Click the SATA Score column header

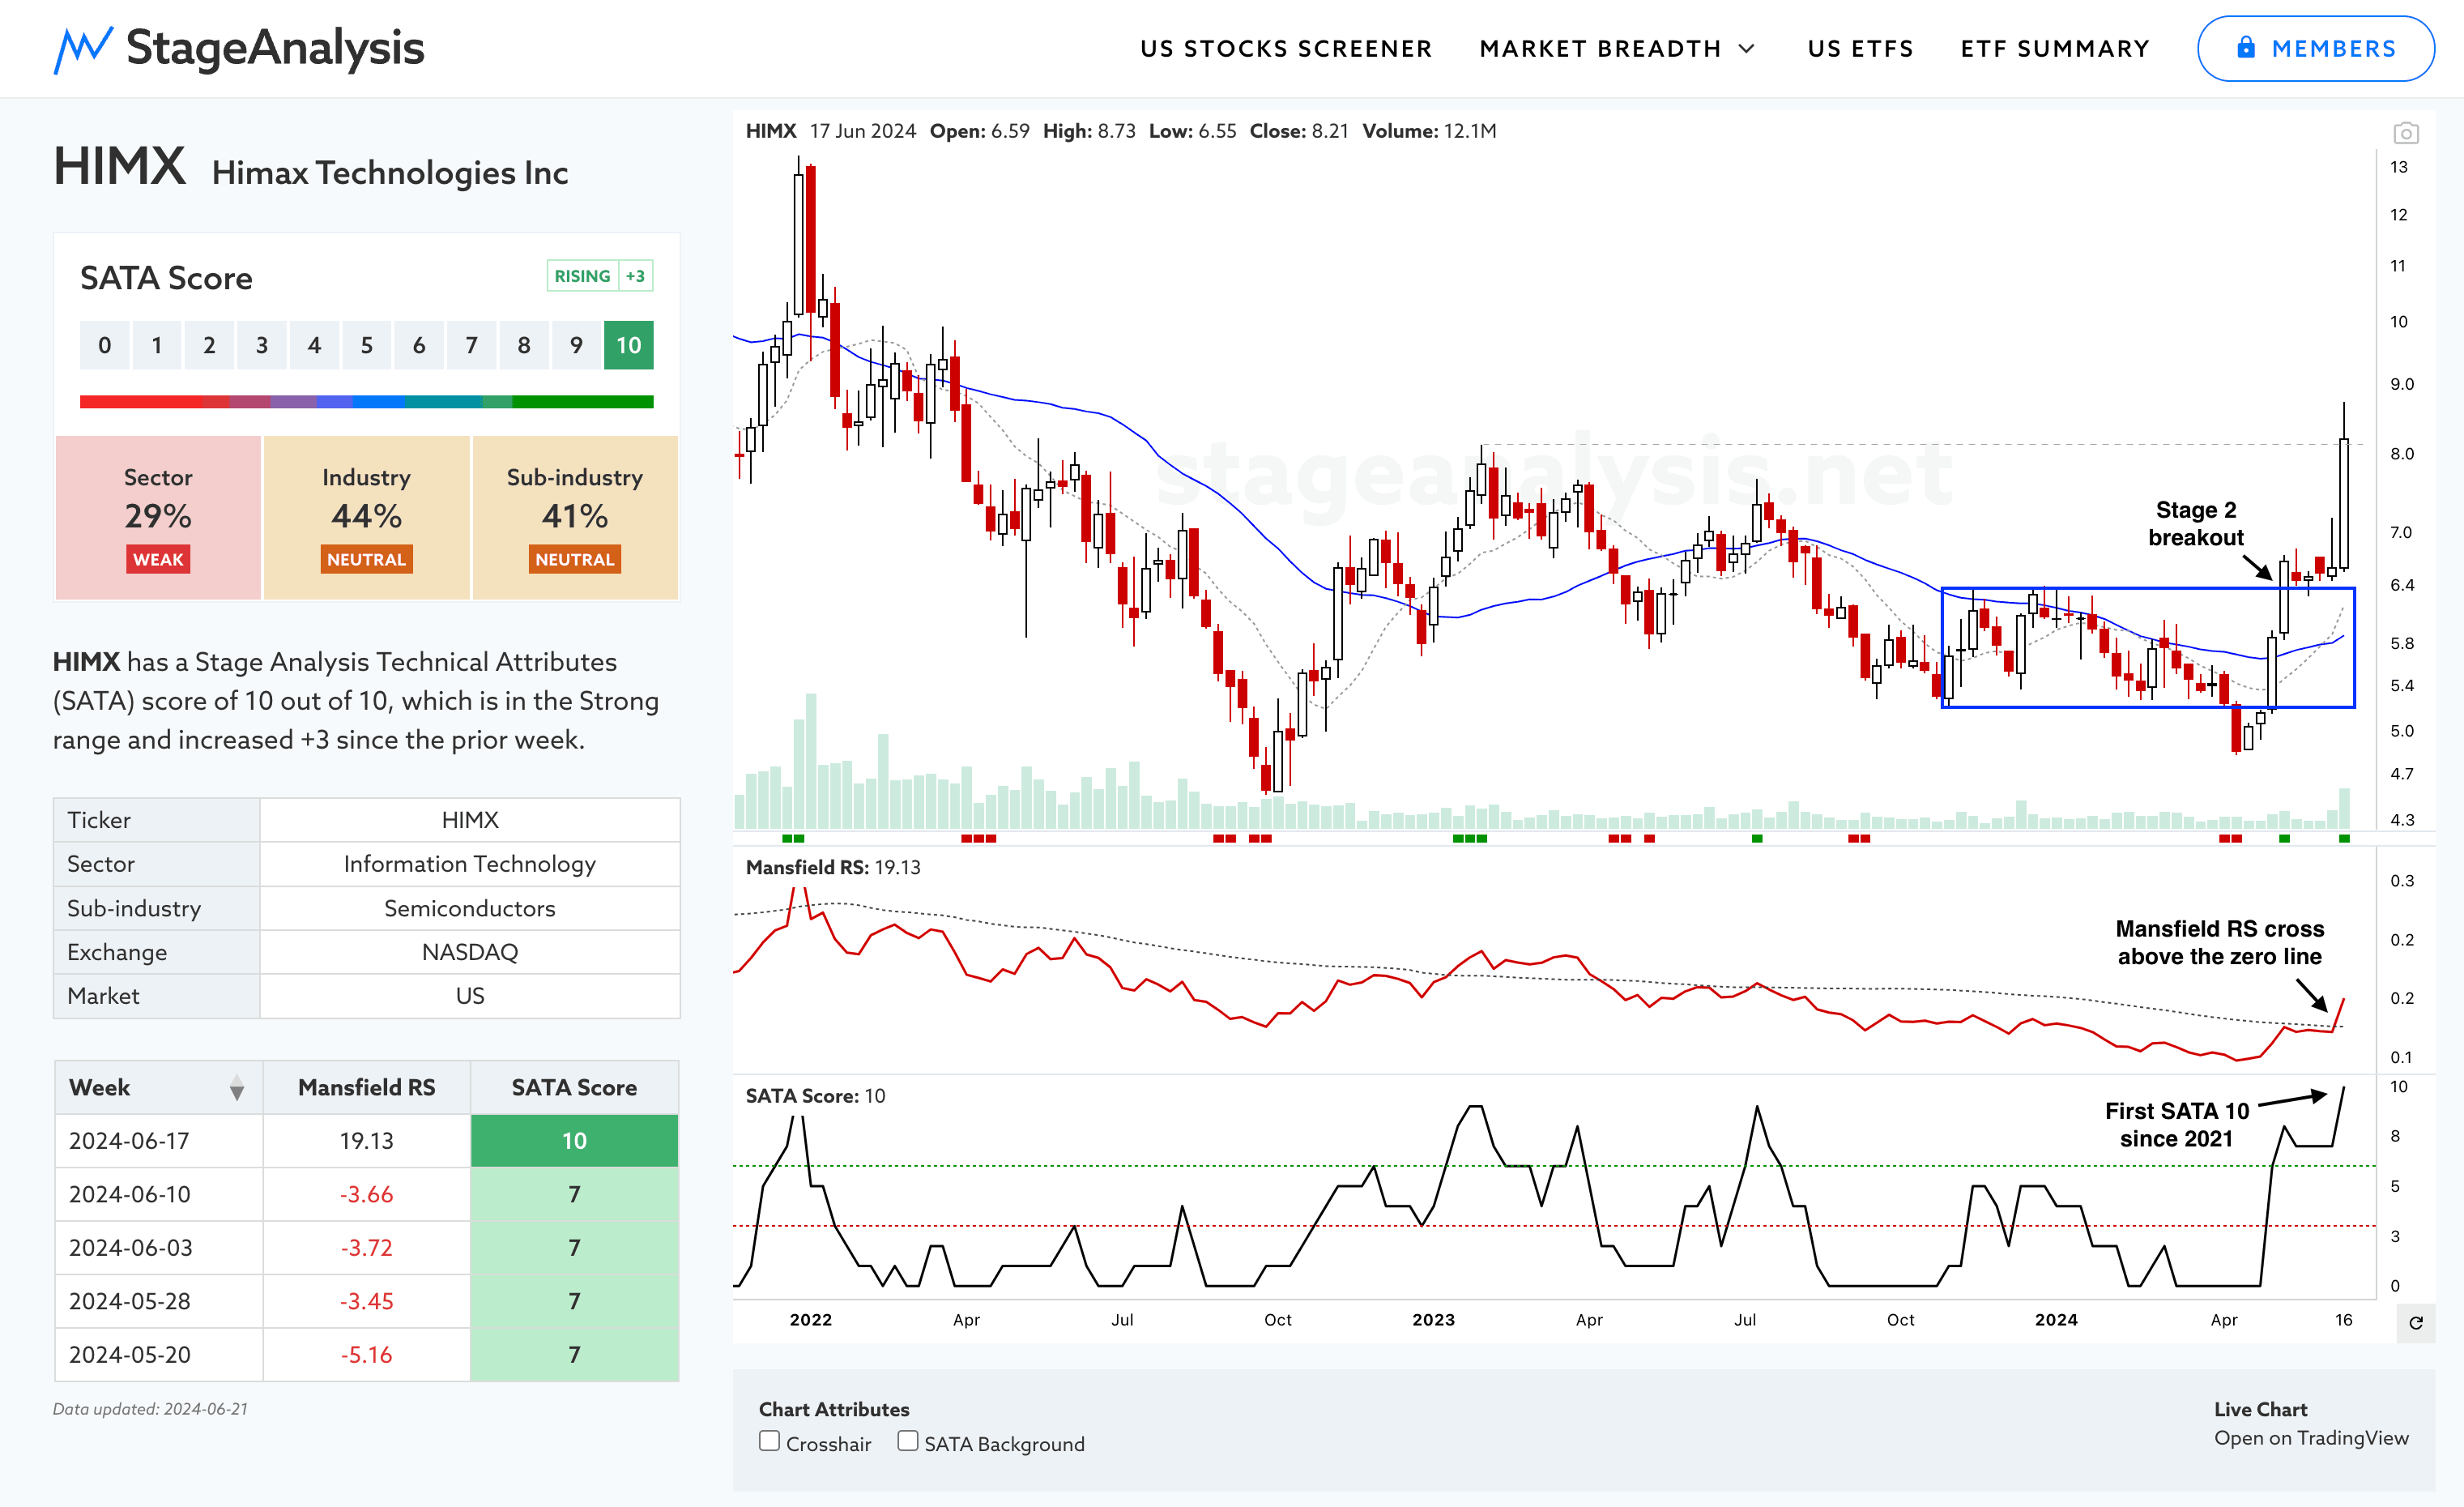574,1087
